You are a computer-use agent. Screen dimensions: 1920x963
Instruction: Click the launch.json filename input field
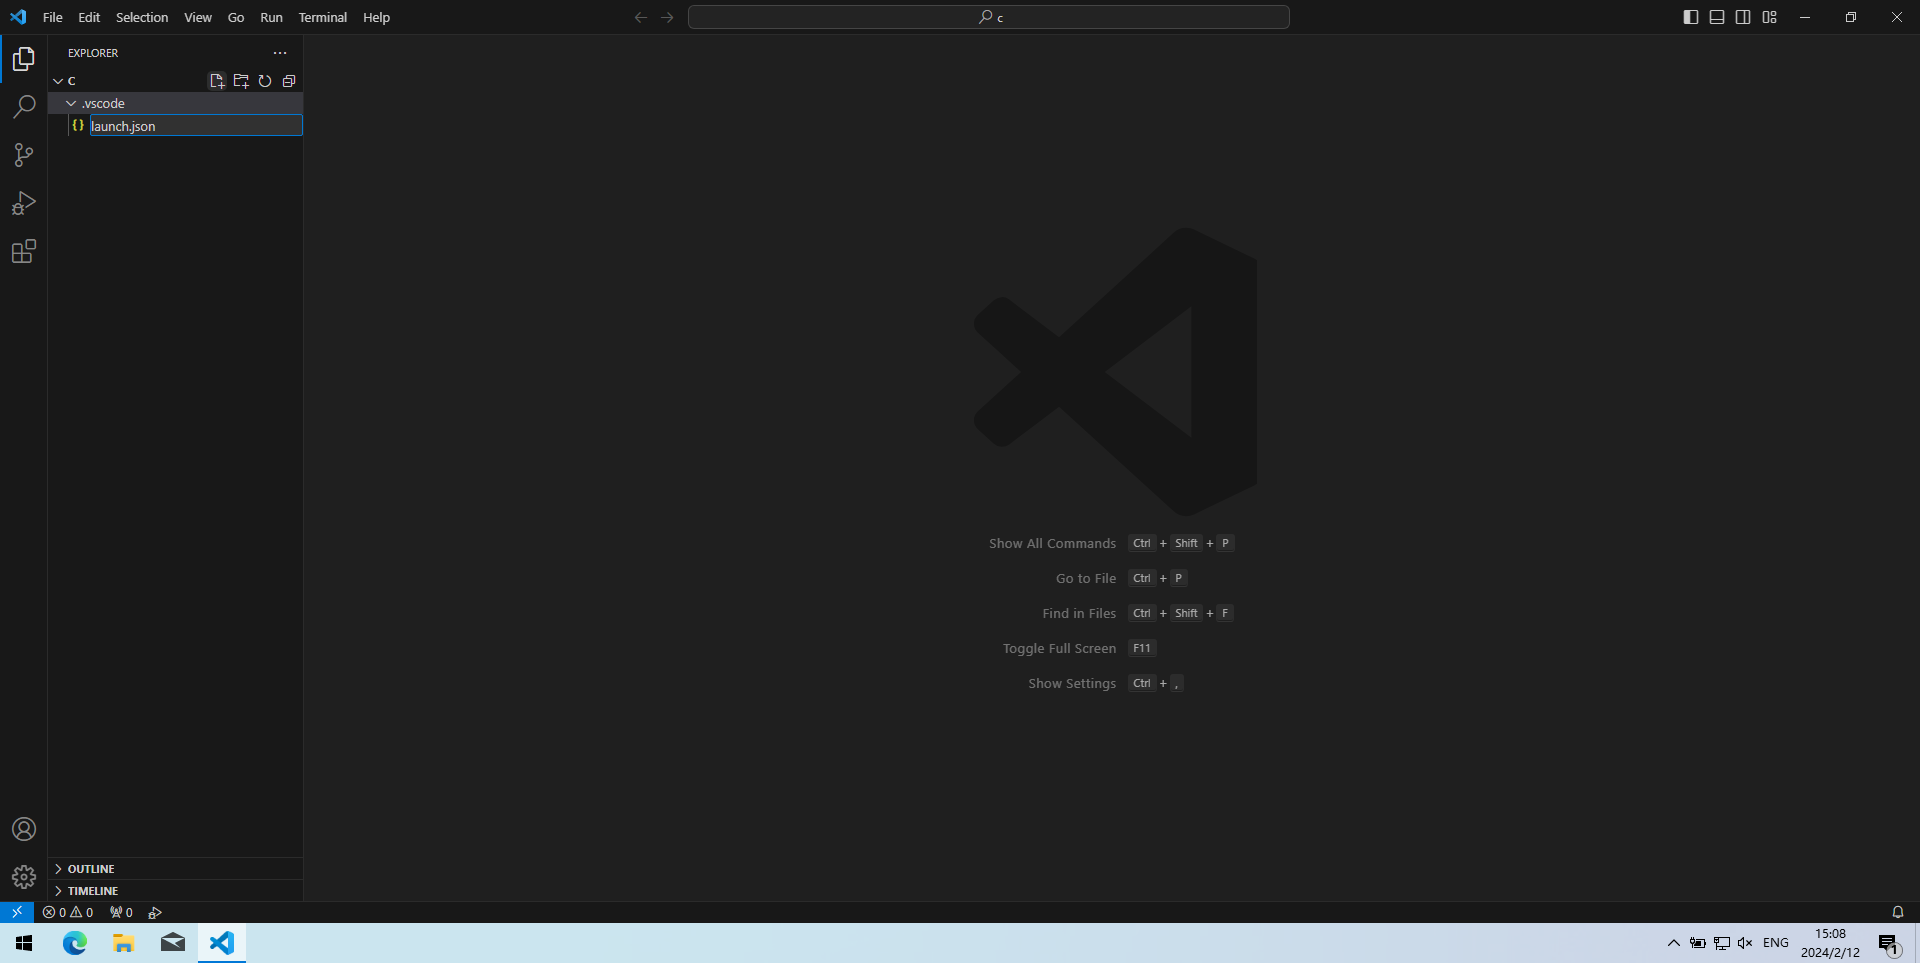[x=196, y=125]
